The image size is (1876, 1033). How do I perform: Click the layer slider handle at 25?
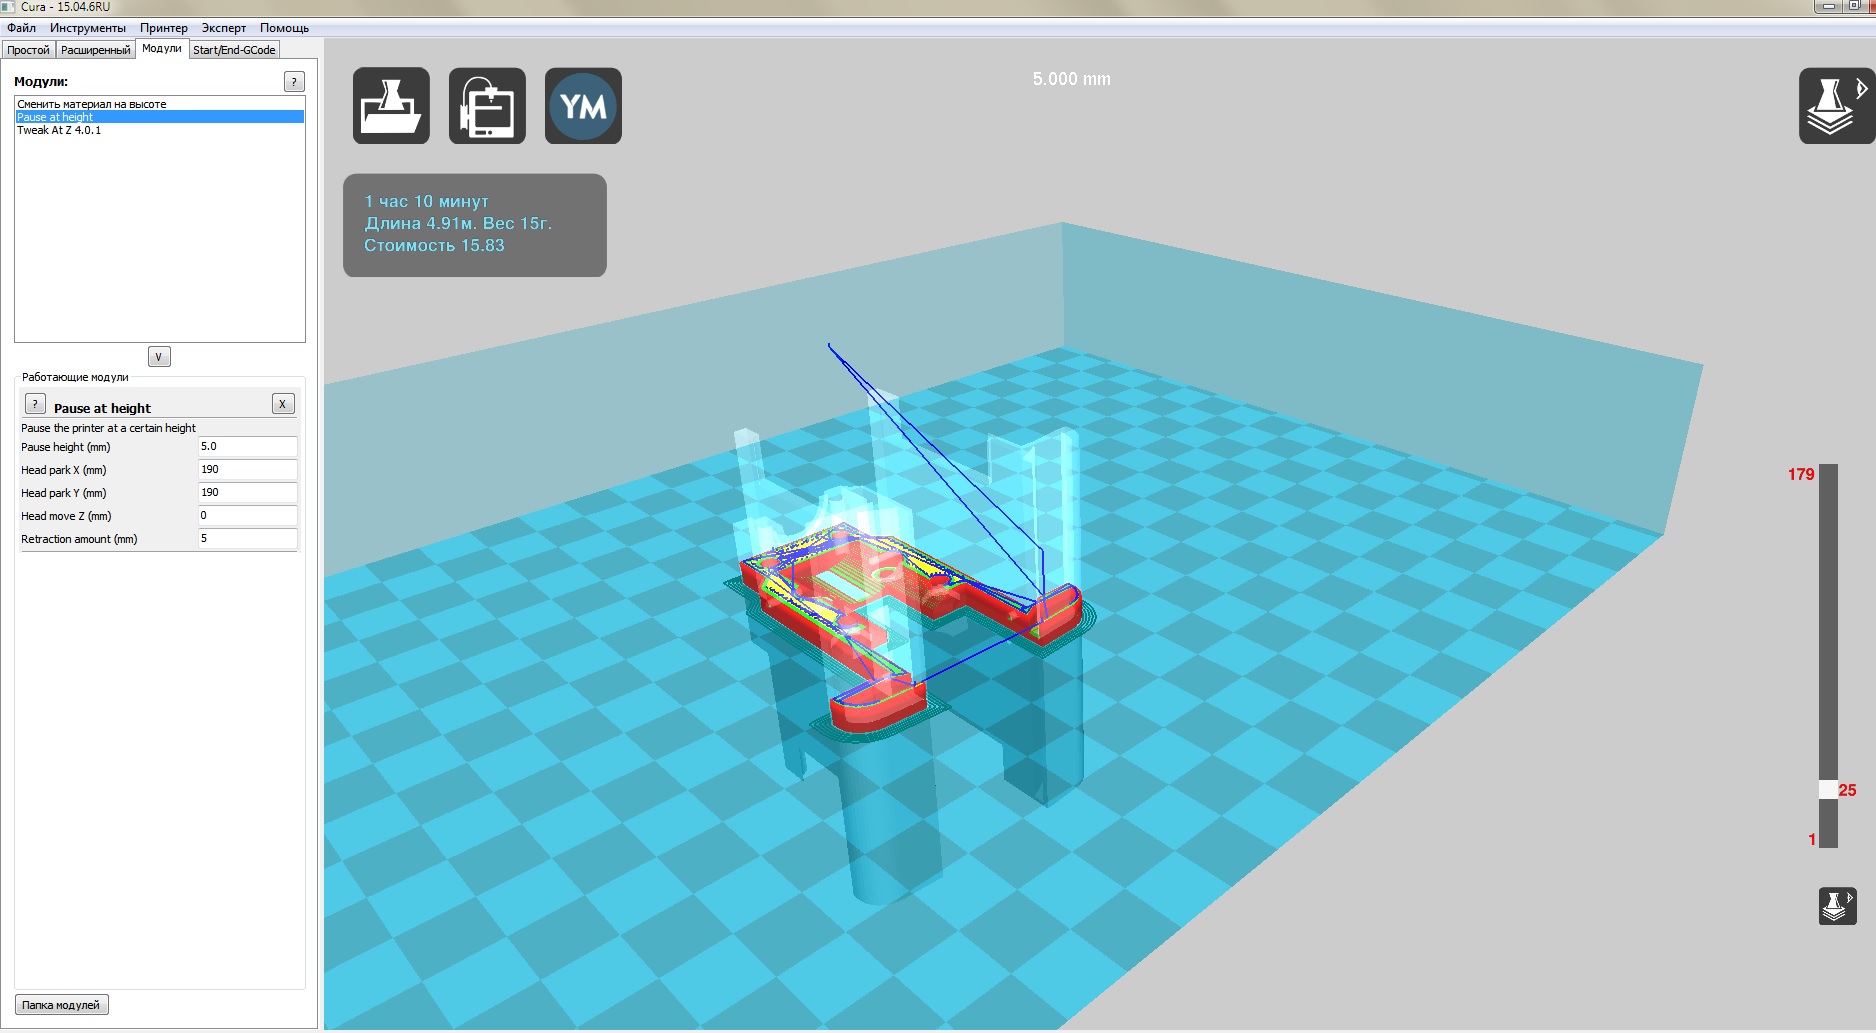1828,790
